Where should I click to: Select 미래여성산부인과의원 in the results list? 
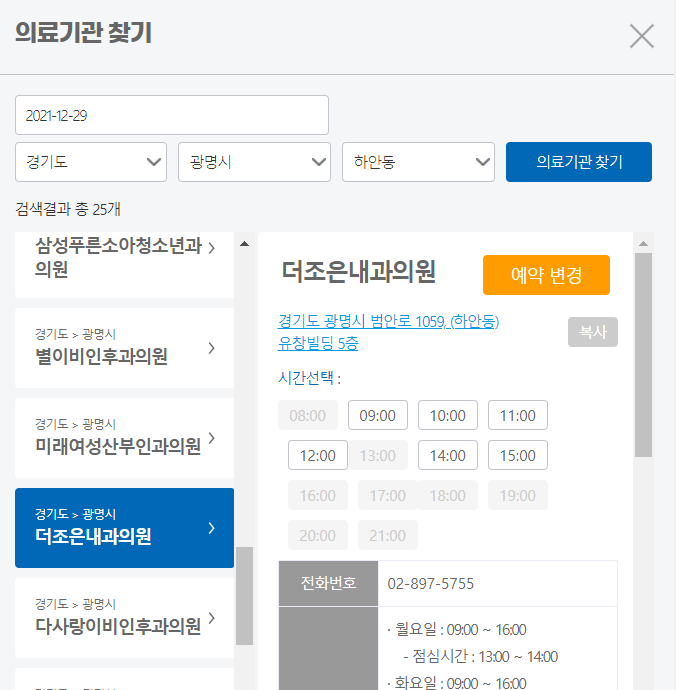pyautogui.click(x=125, y=438)
